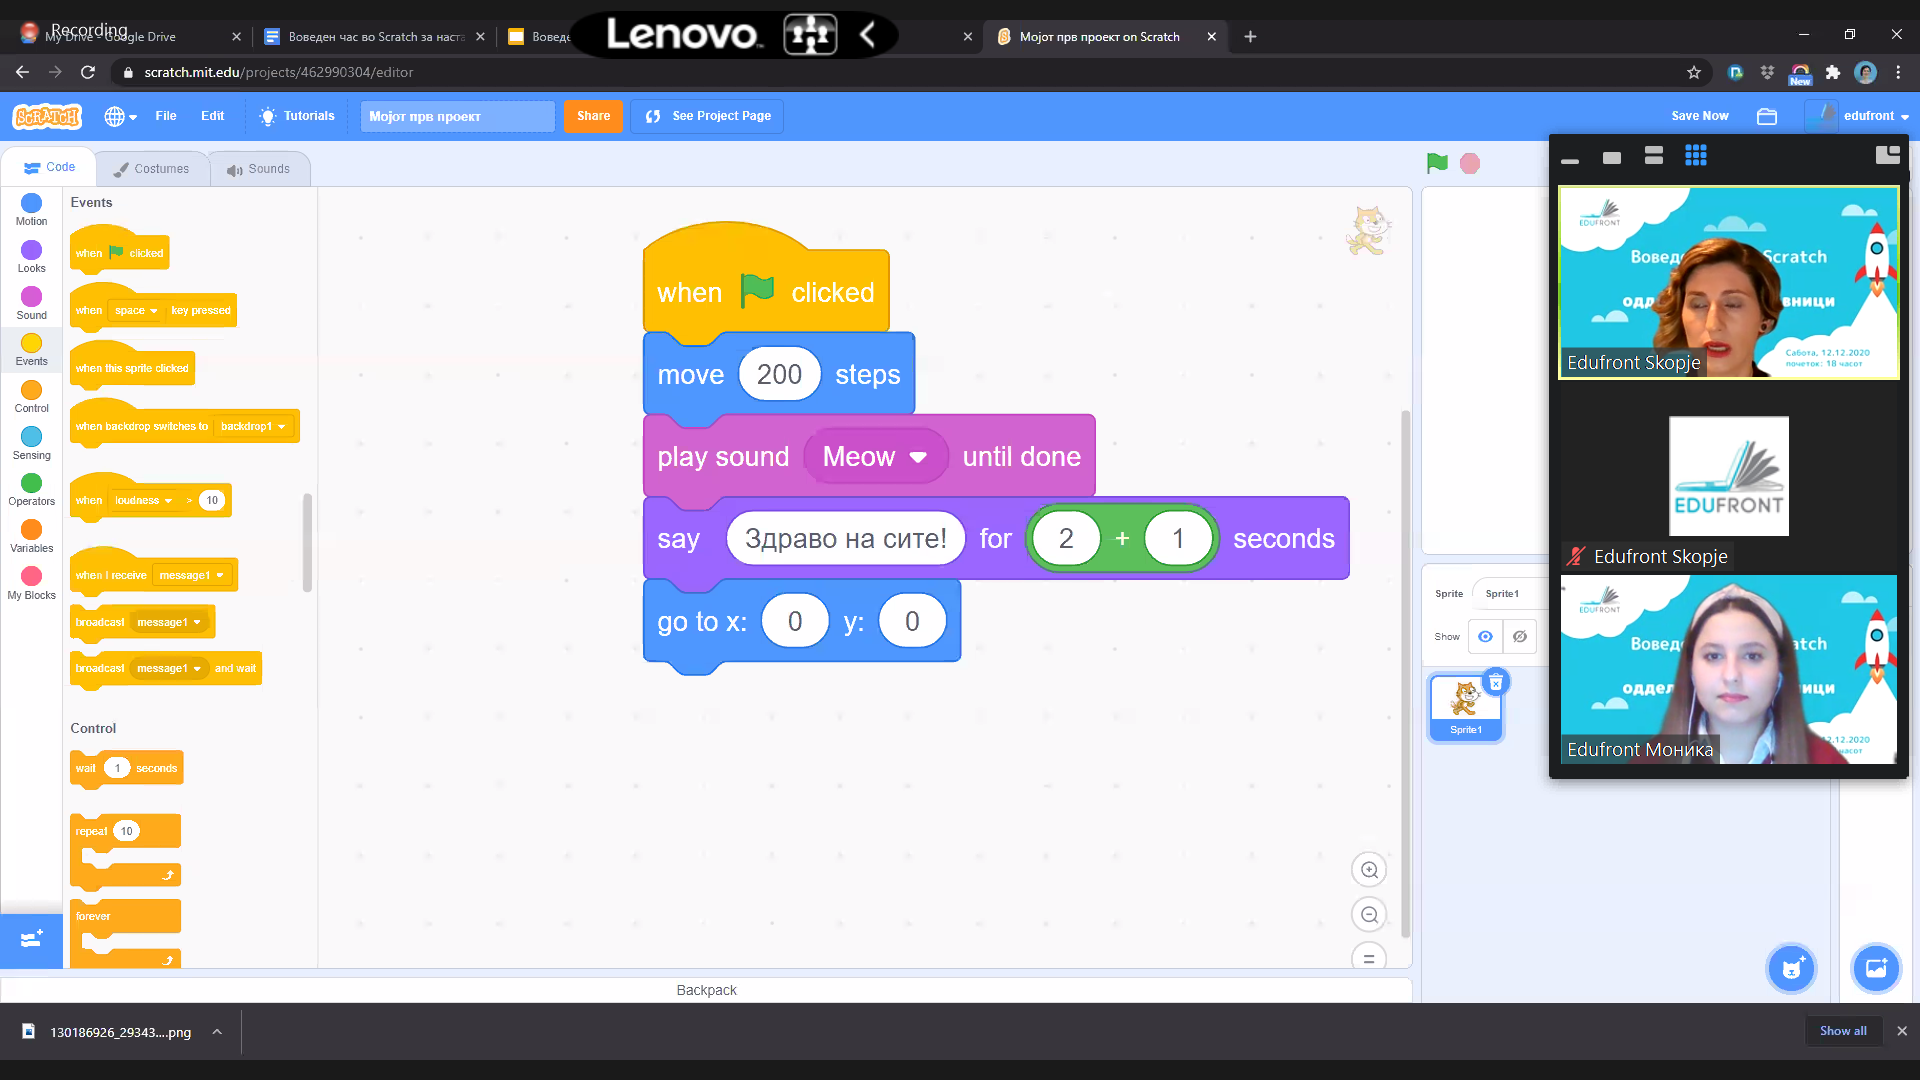Open the language globe dropdown

point(120,116)
